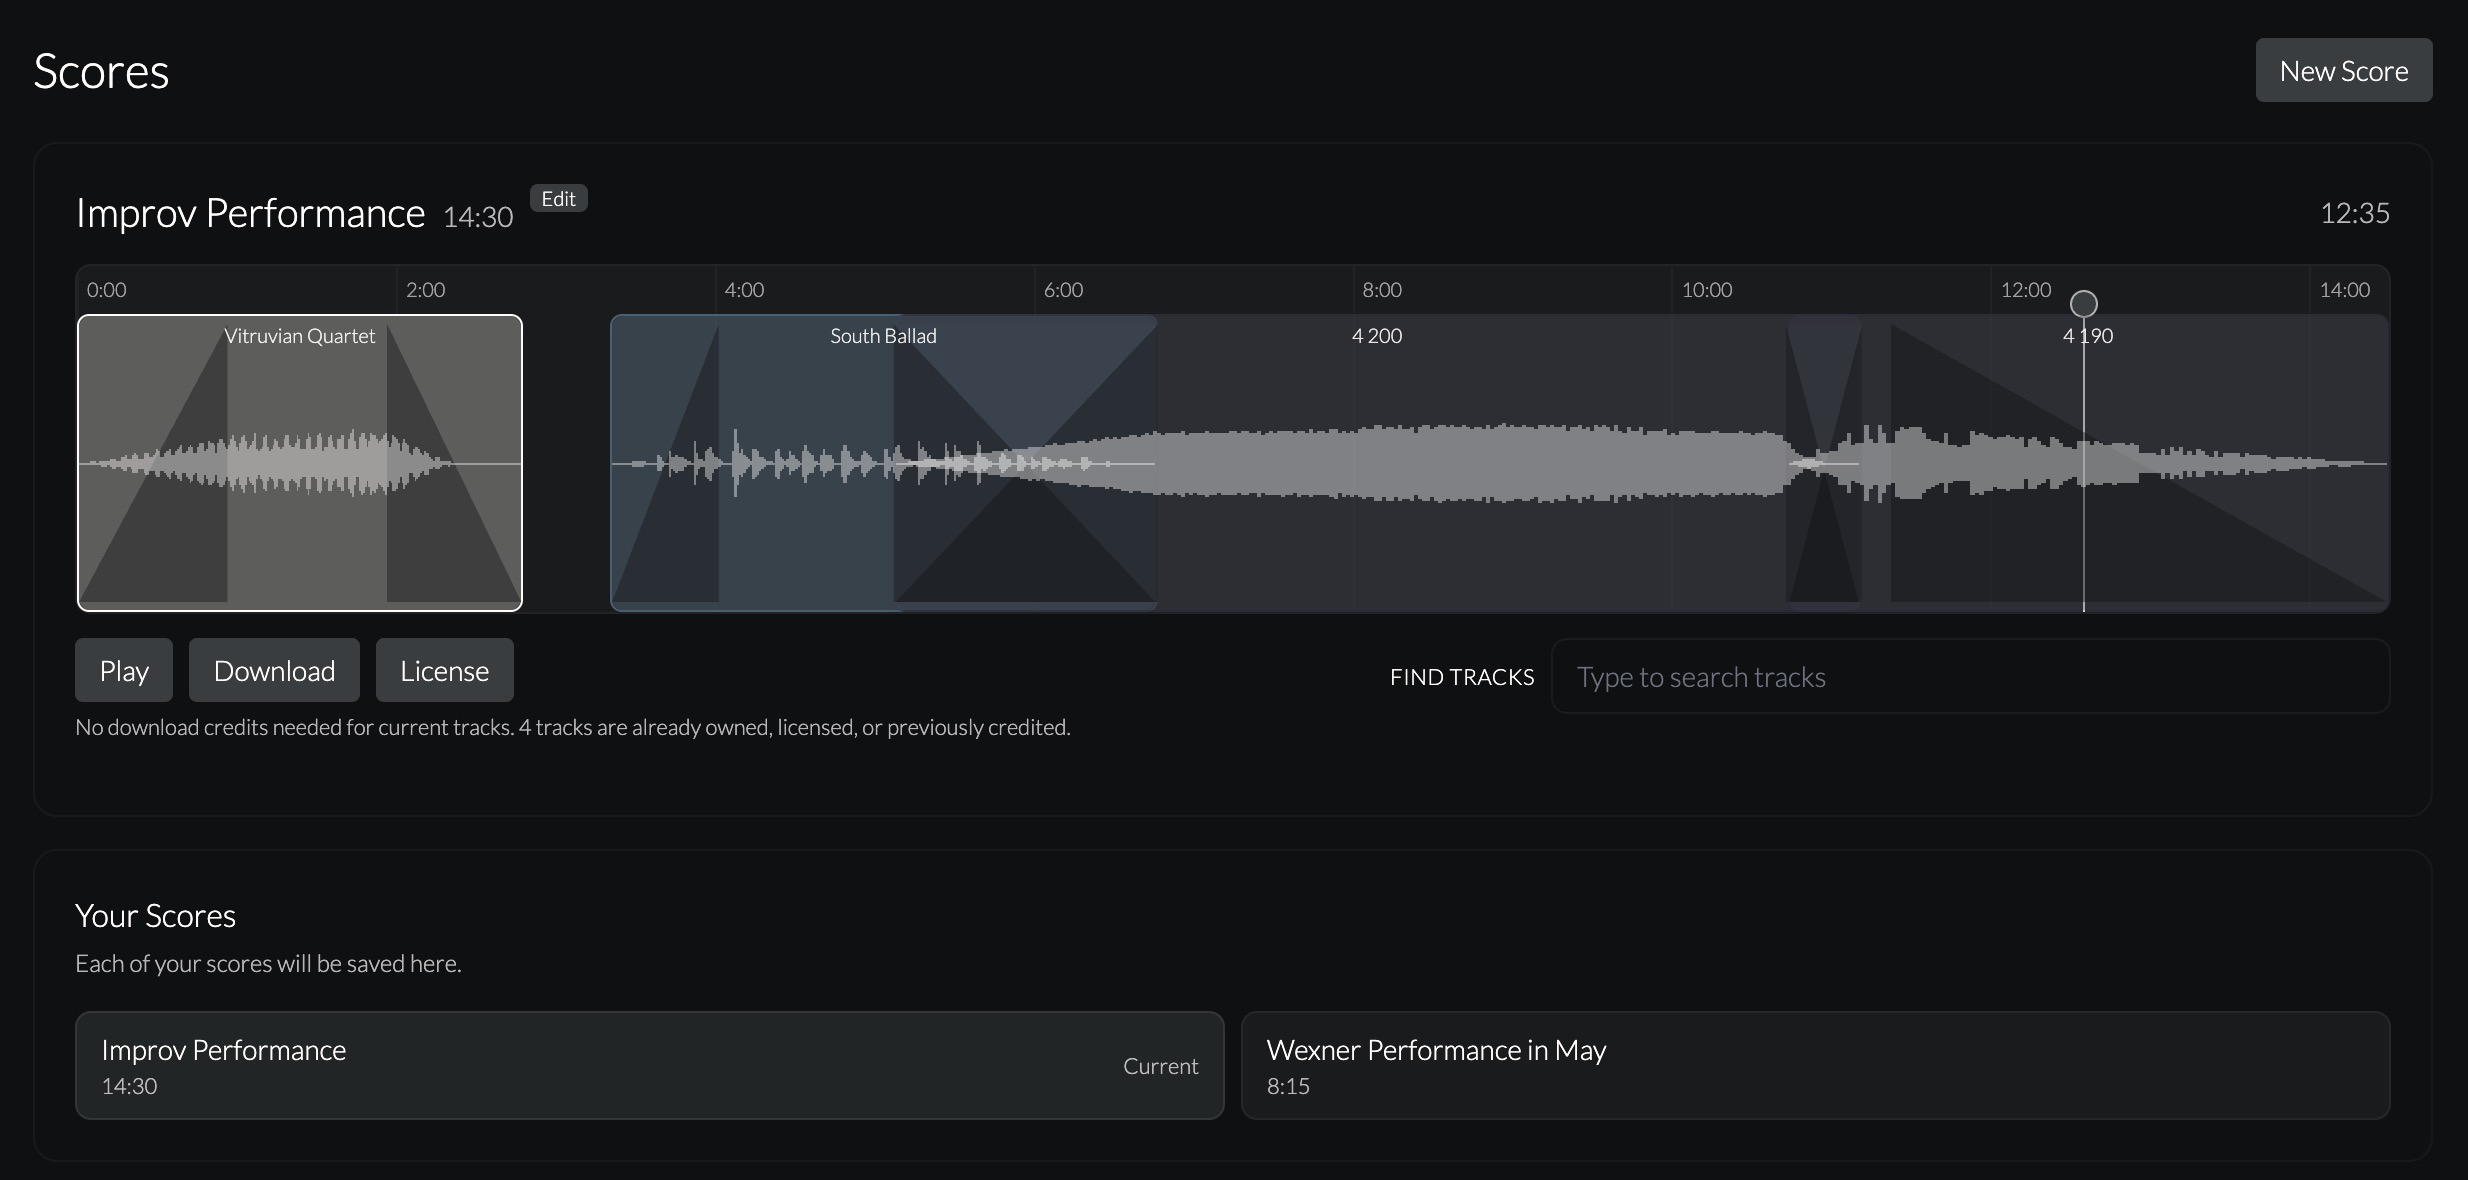Screen dimensions: 2468x1180
Task: Click the Download button
Action: pos(274,671)
